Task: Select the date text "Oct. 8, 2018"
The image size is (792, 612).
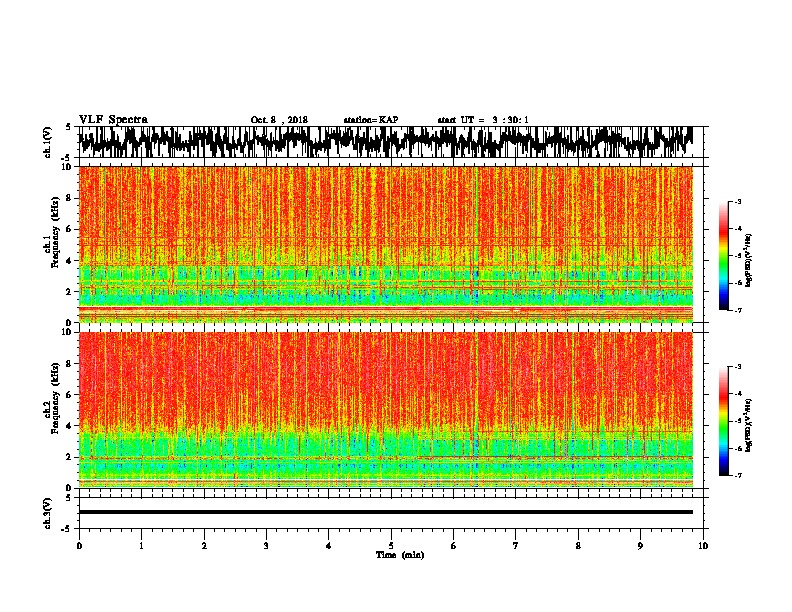Action: coord(279,120)
